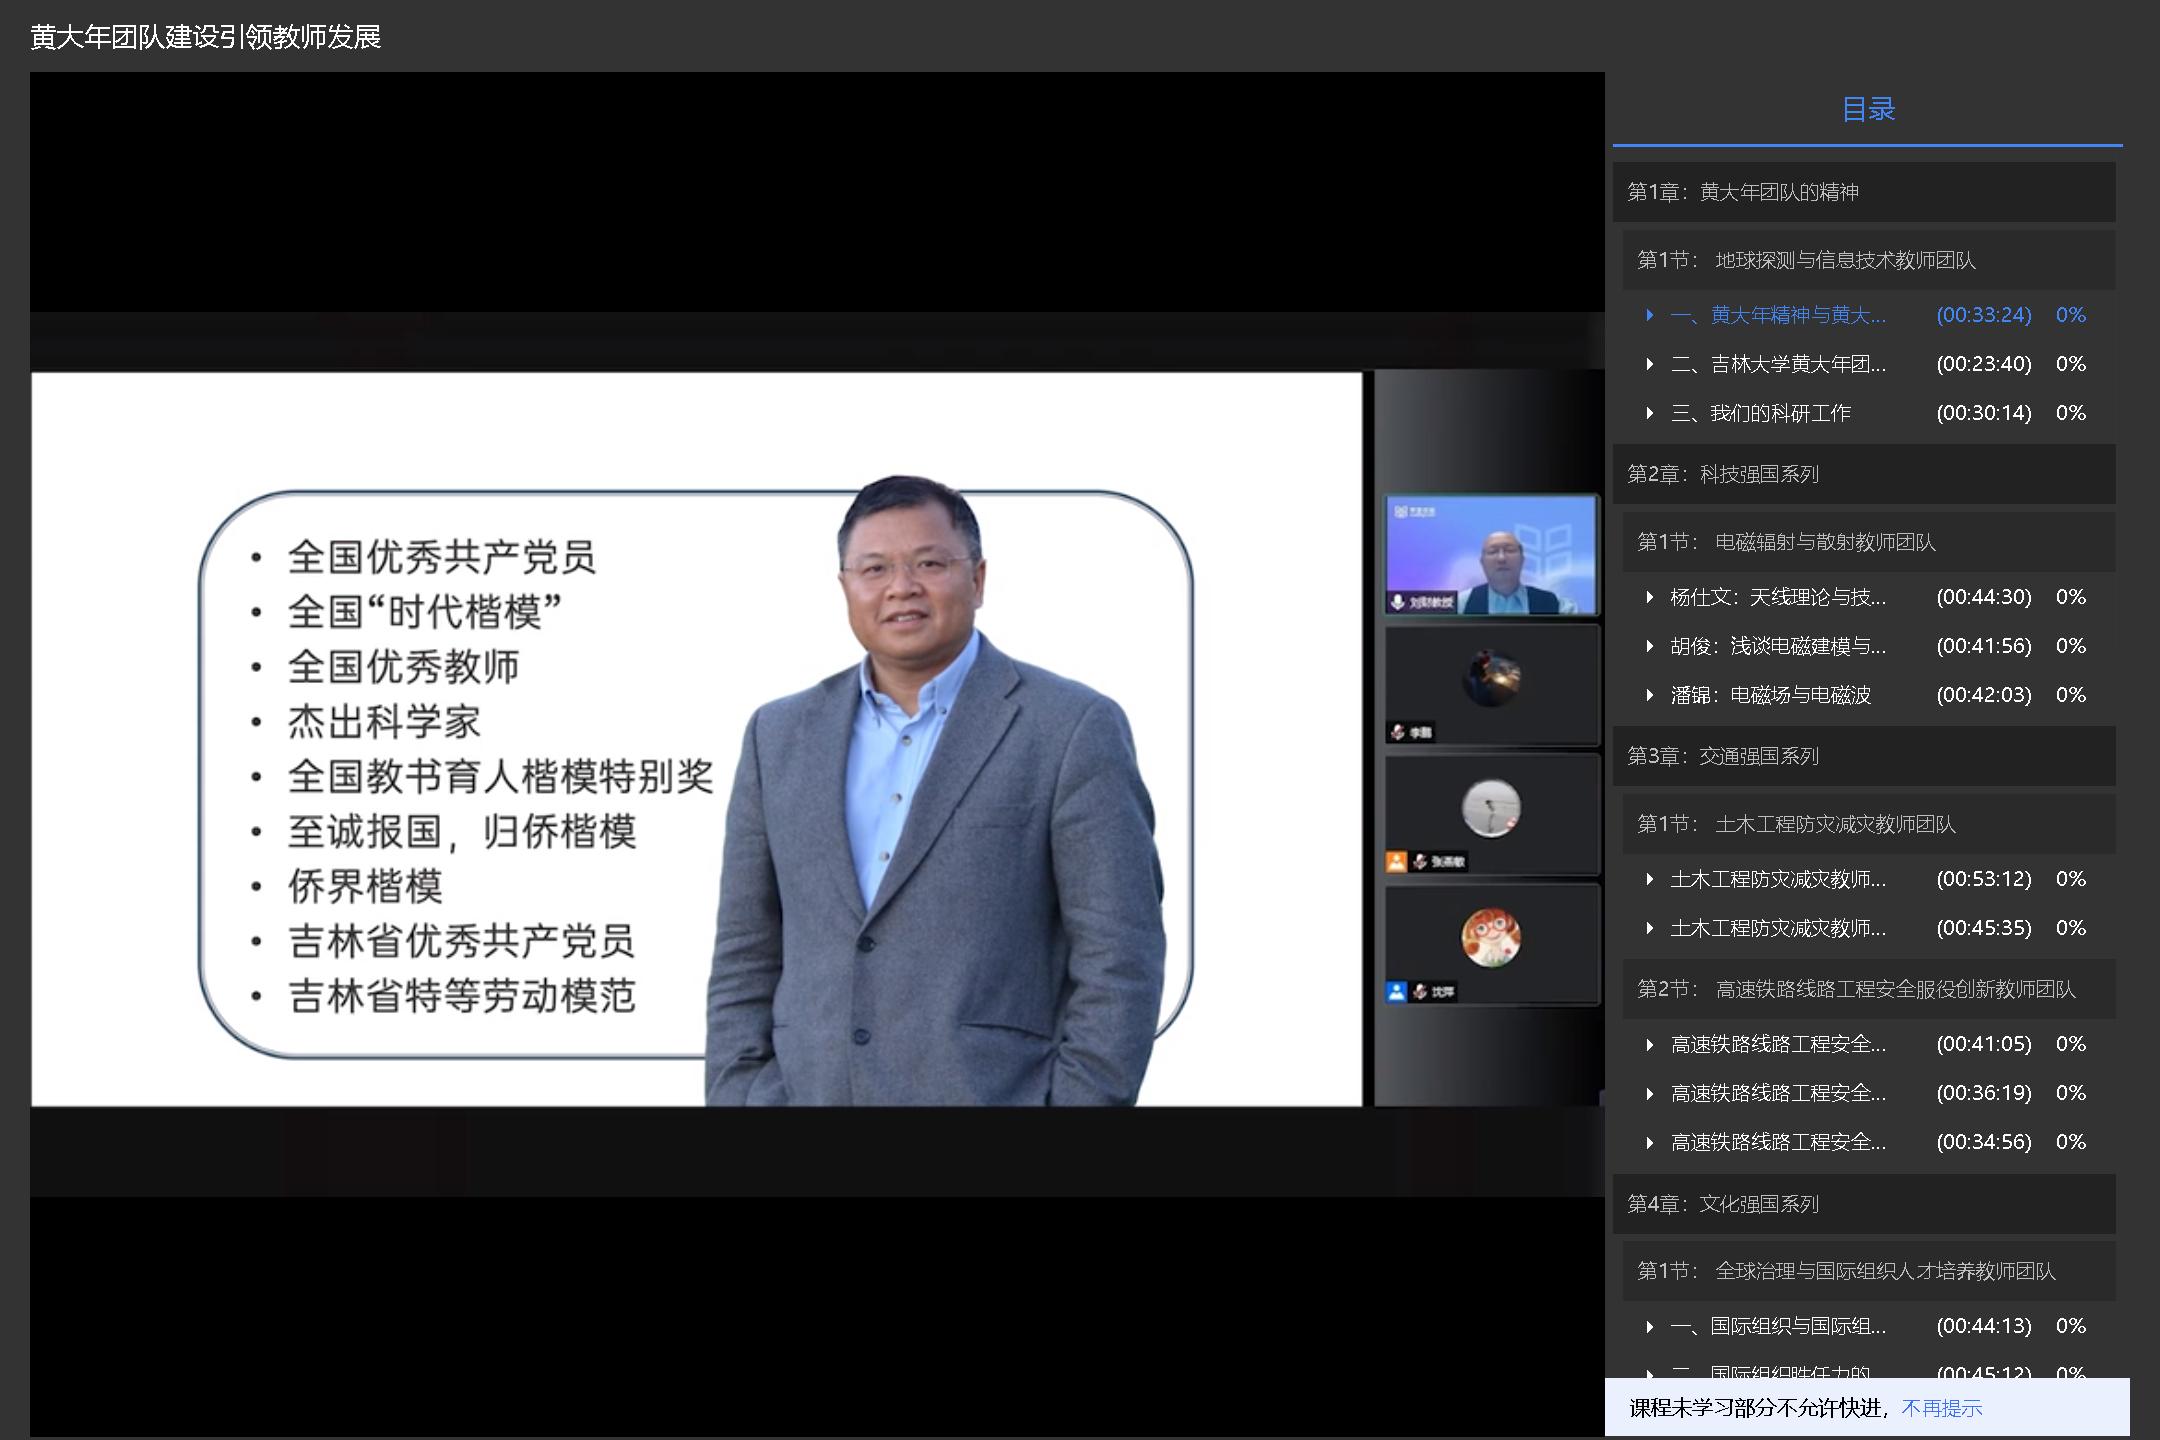Click the cartoon girl avatar with red glasses
This screenshot has width=2160, height=1440.
pyautogui.click(x=1491, y=938)
